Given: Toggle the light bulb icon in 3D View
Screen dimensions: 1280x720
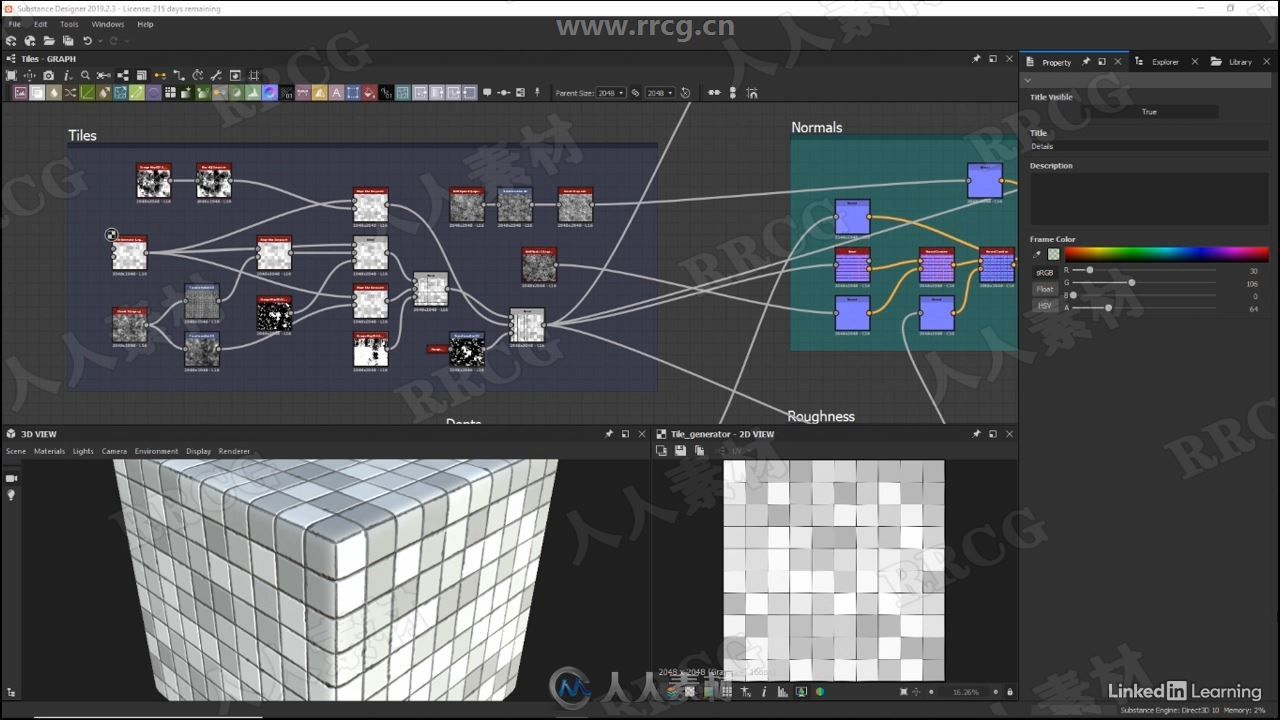Looking at the screenshot, I should tap(11, 495).
